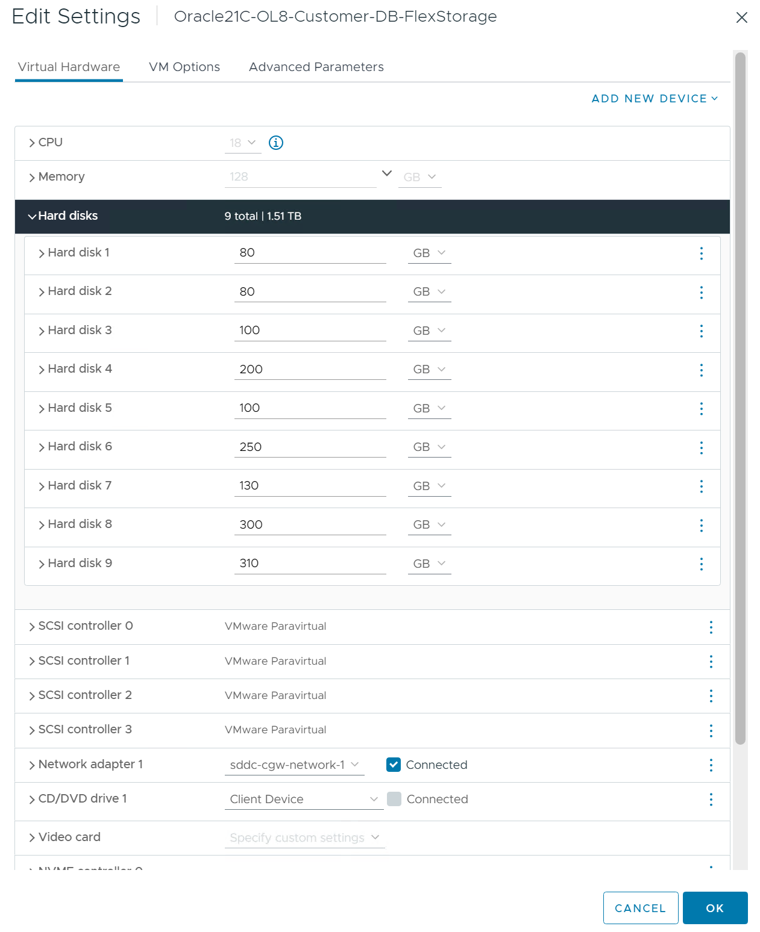Check CD/DVD drive 1 Connected checkbox

(394, 799)
